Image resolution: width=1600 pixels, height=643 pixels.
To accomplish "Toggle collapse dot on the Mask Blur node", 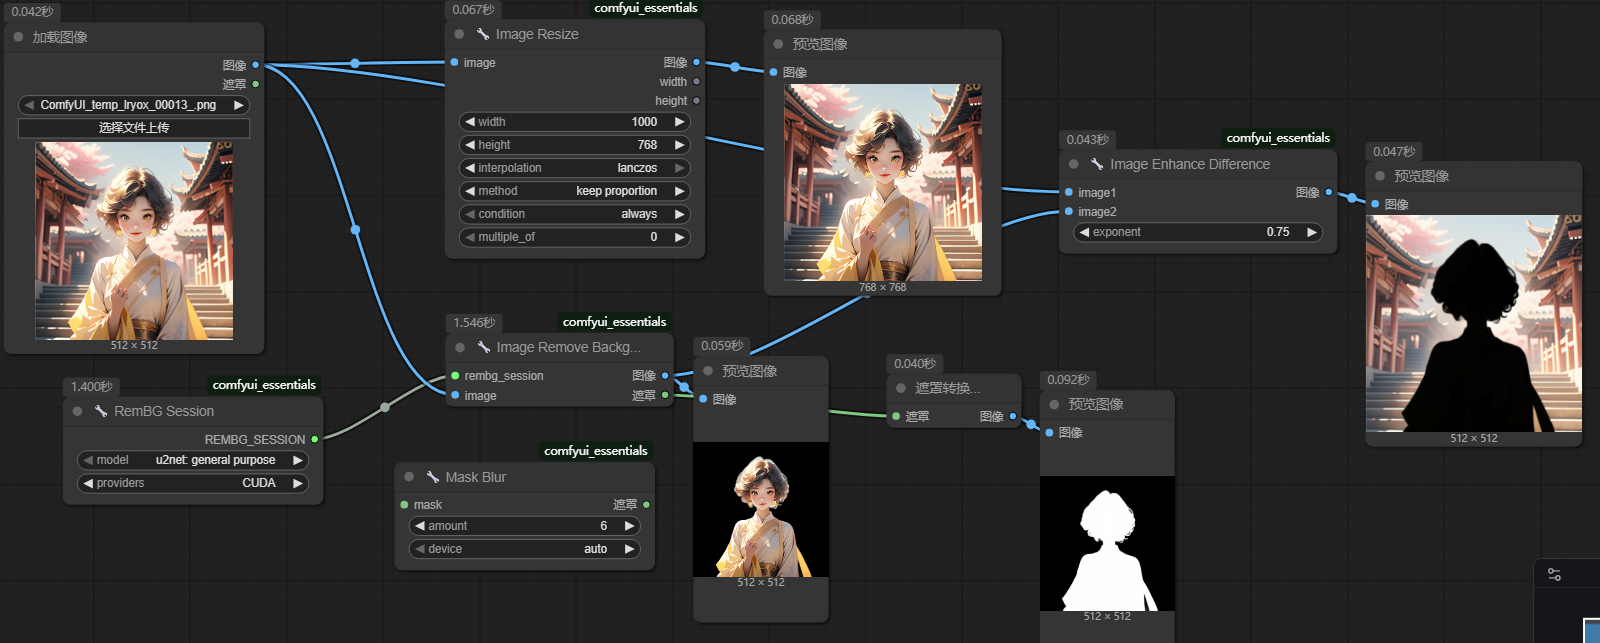I will tap(409, 477).
